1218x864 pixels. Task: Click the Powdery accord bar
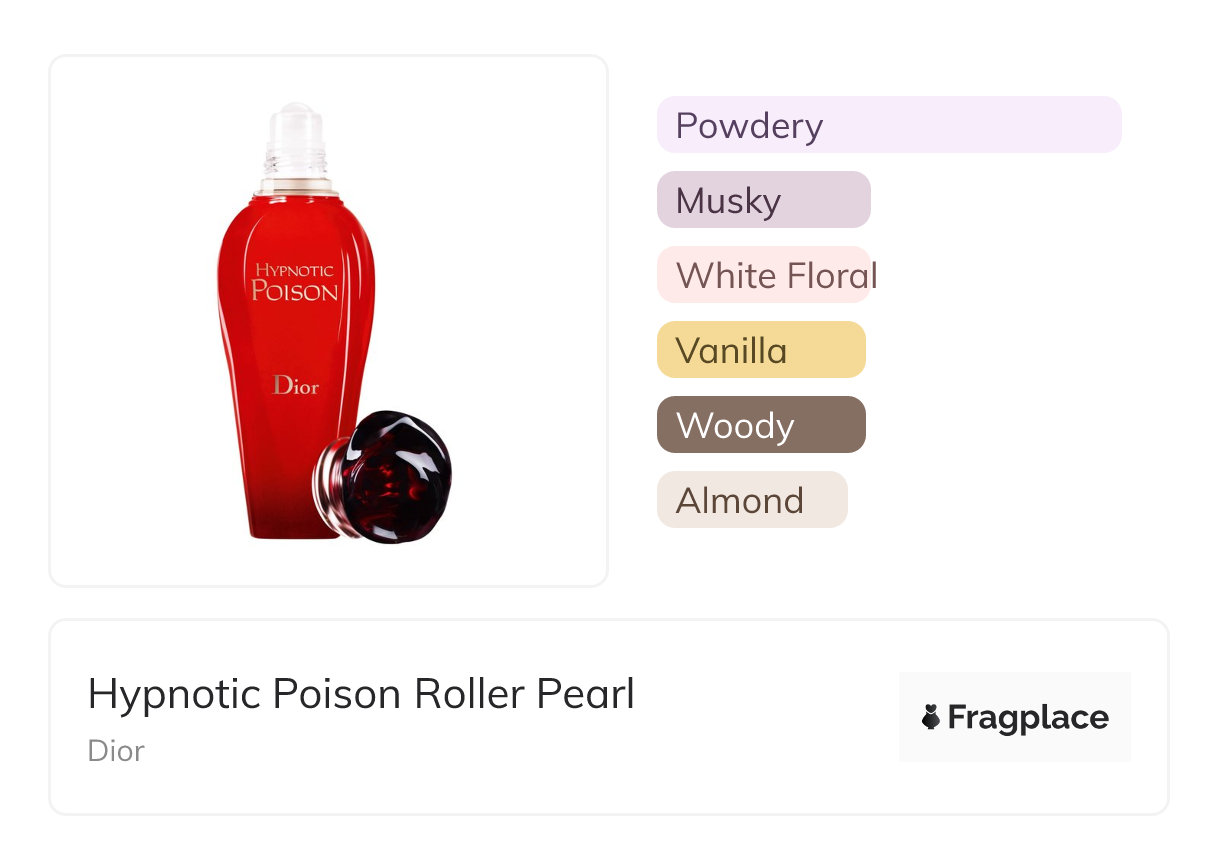click(889, 125)
